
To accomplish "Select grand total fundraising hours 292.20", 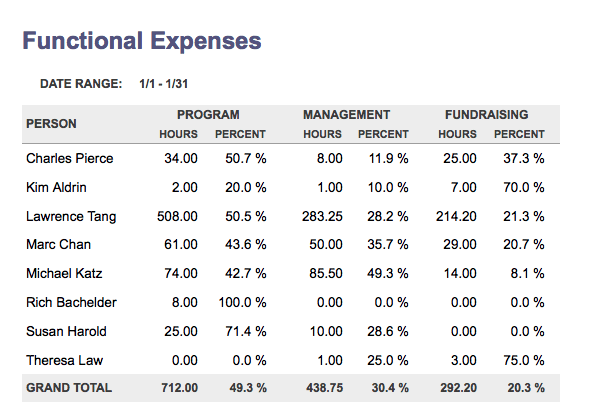I will coord(458,388).
